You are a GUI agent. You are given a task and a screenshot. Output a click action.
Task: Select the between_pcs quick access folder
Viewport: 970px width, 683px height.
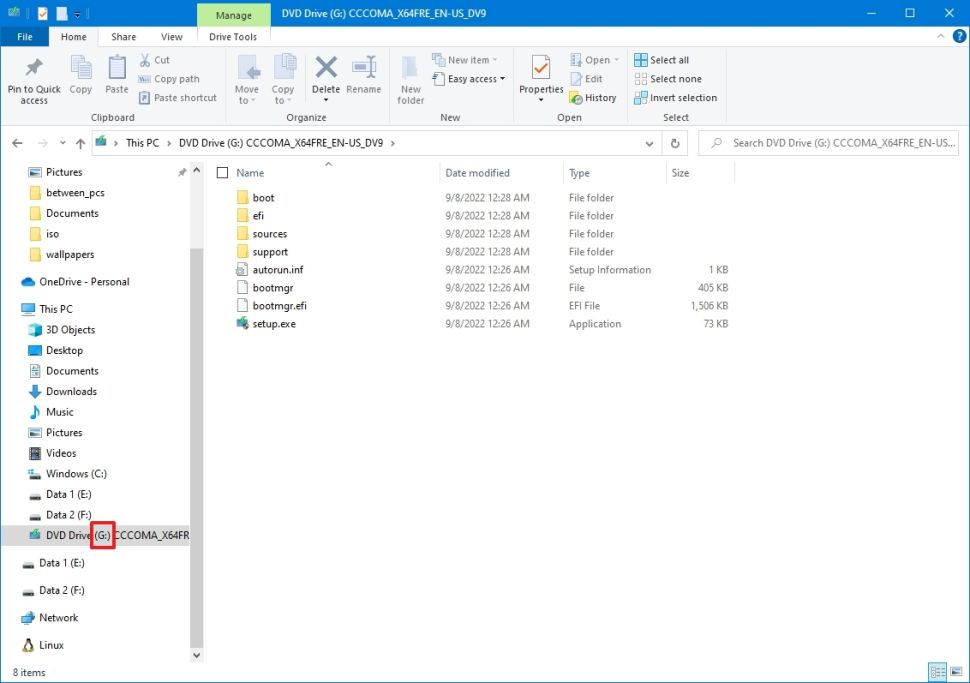point(67,193)
